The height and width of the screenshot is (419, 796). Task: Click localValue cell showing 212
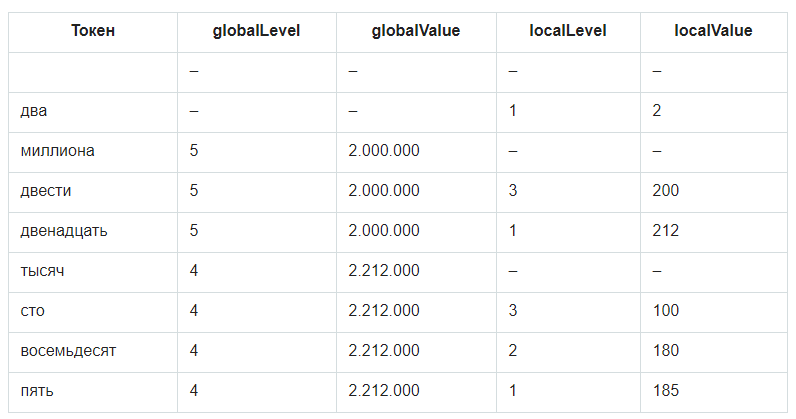point(665,231)
